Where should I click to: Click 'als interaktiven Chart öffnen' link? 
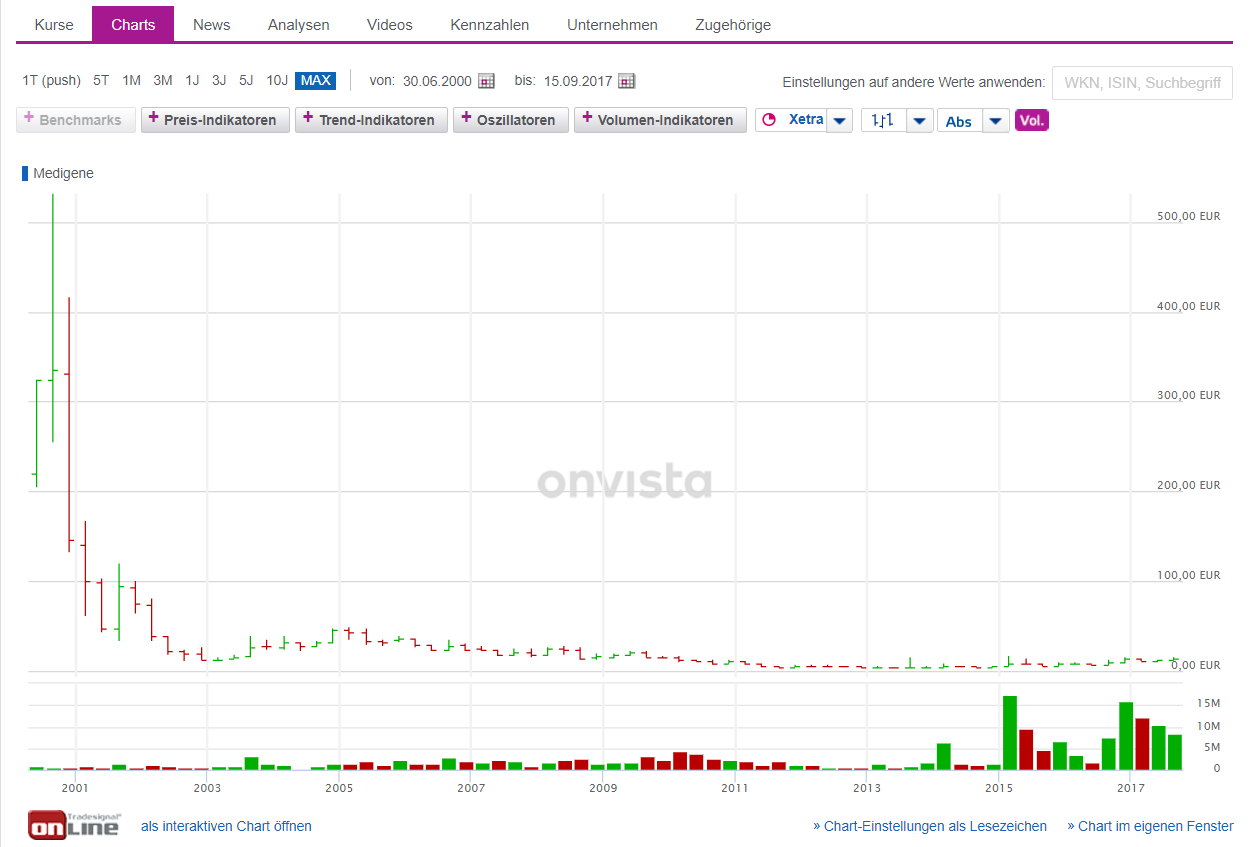[226, 826]
